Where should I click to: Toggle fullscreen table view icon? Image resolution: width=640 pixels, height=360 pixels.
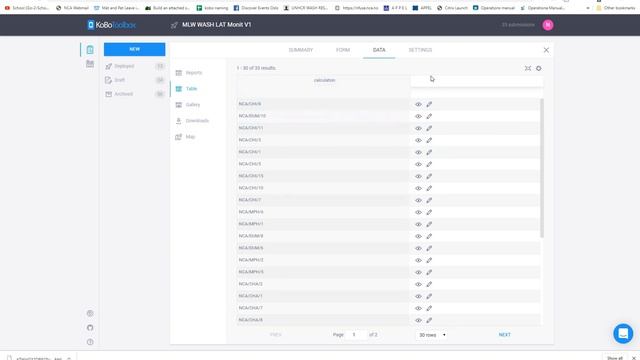(x=528, y=68)
